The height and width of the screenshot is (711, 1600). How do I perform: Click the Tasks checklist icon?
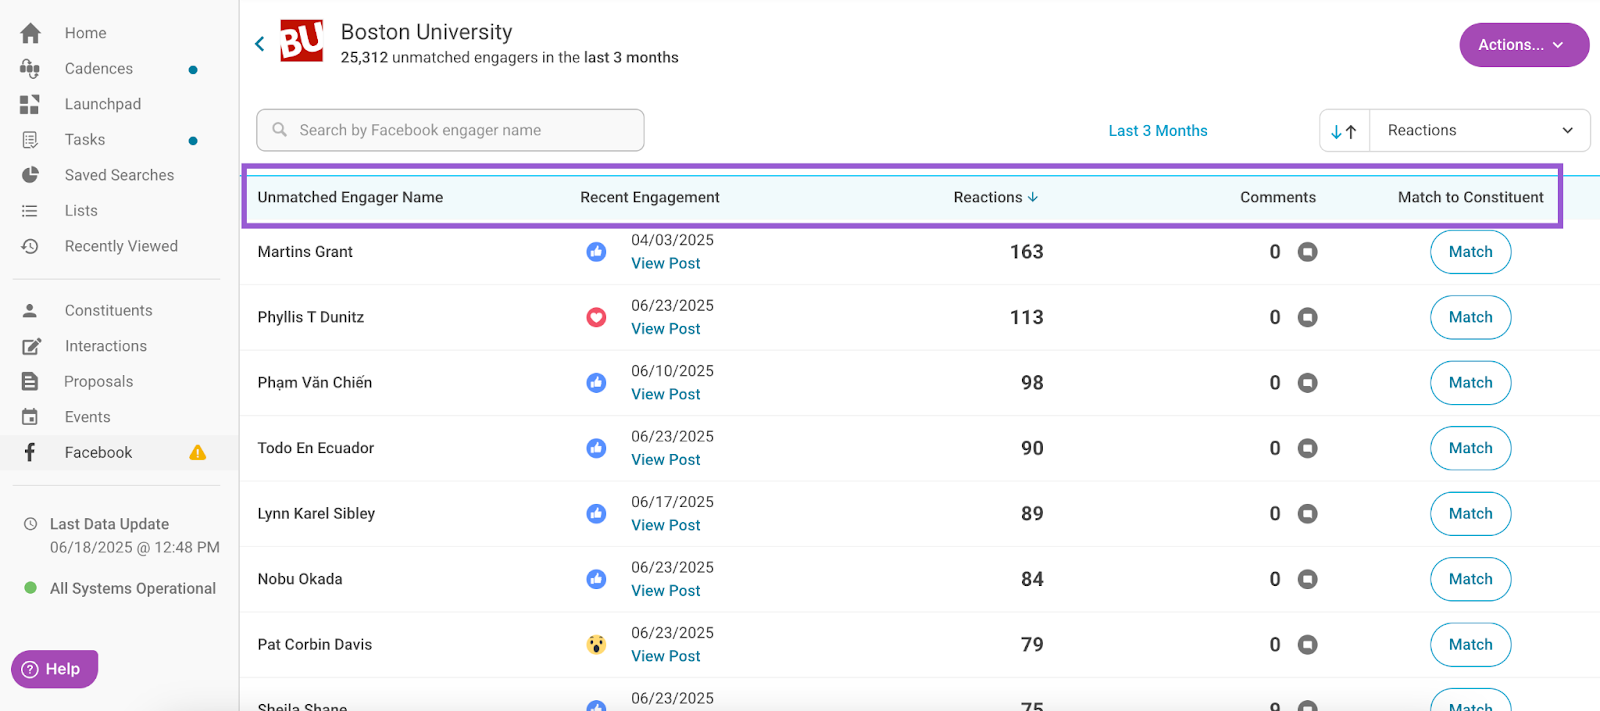[30, 140]
